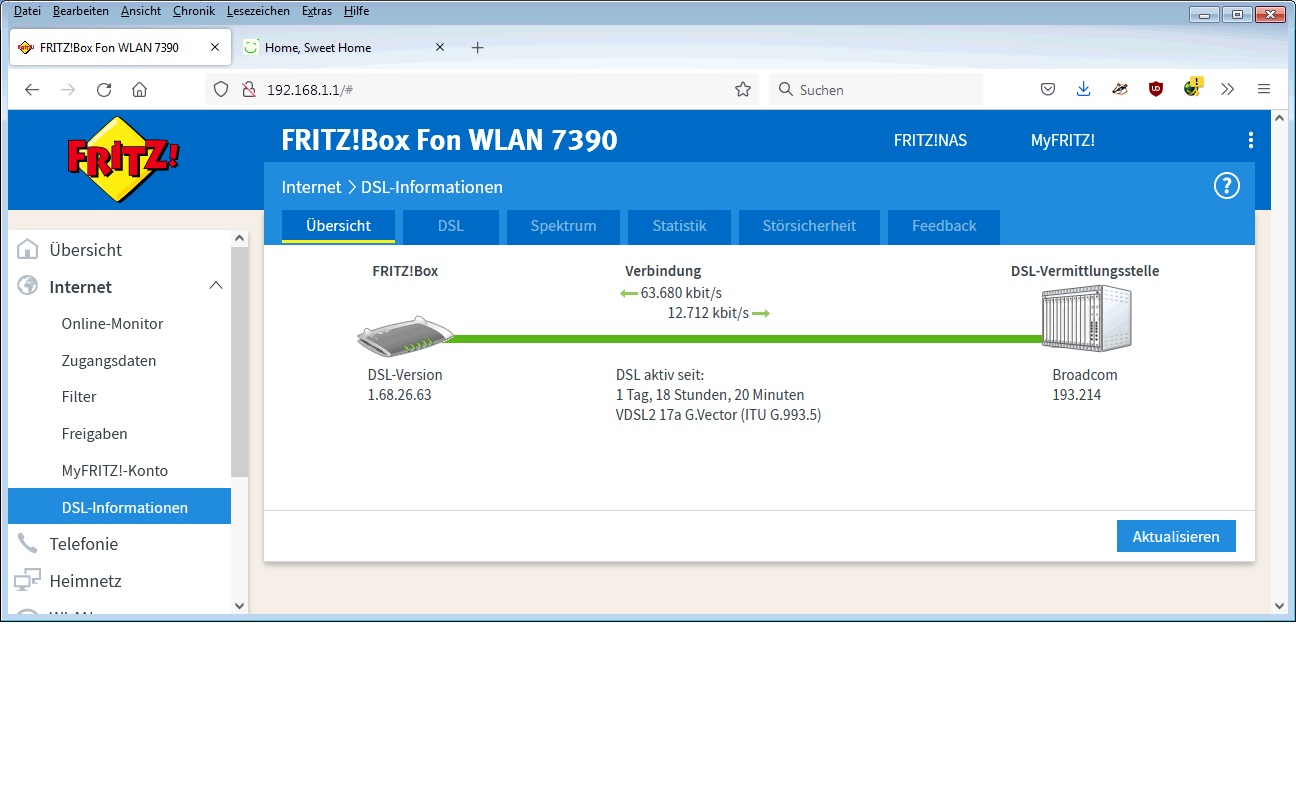Open the MyFRITZ! header link
1296x798 pixels.
pos(1063,141)
